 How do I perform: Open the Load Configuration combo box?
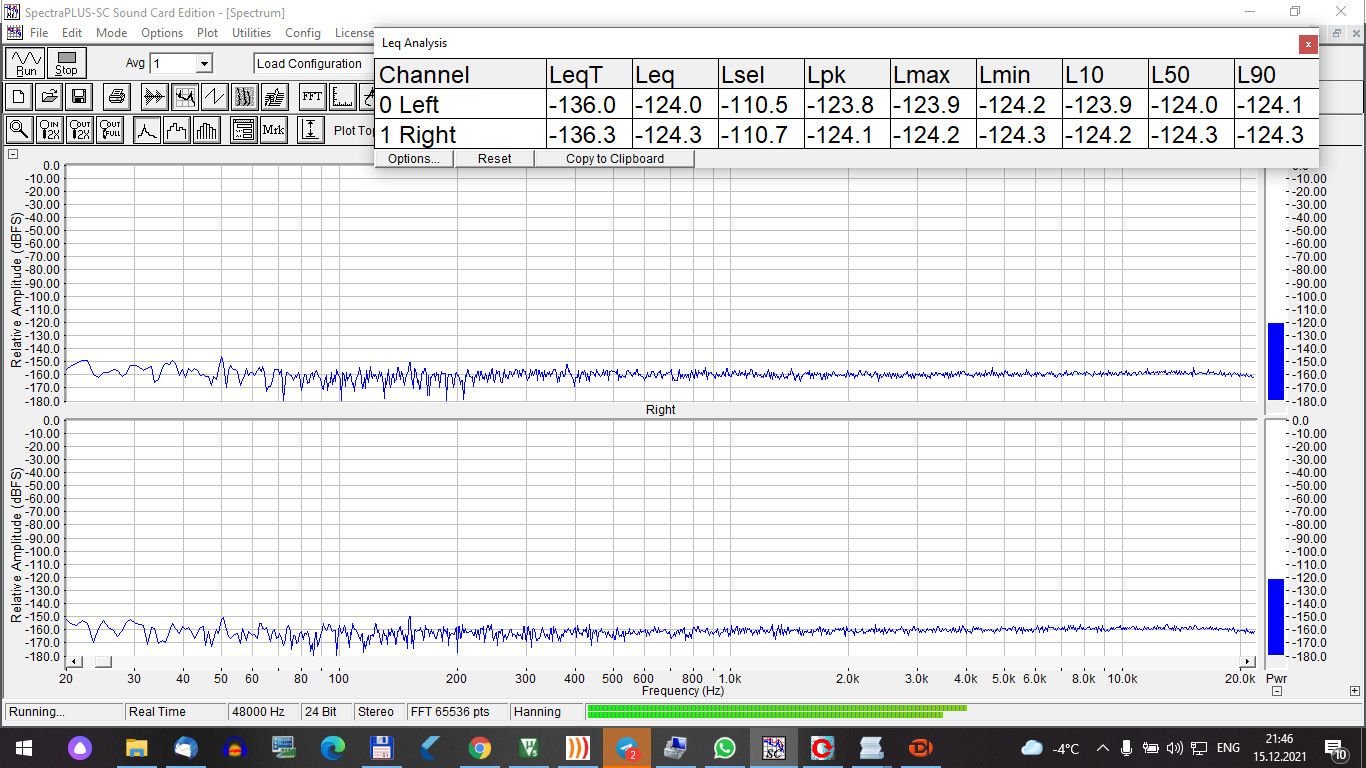point(312,64)
